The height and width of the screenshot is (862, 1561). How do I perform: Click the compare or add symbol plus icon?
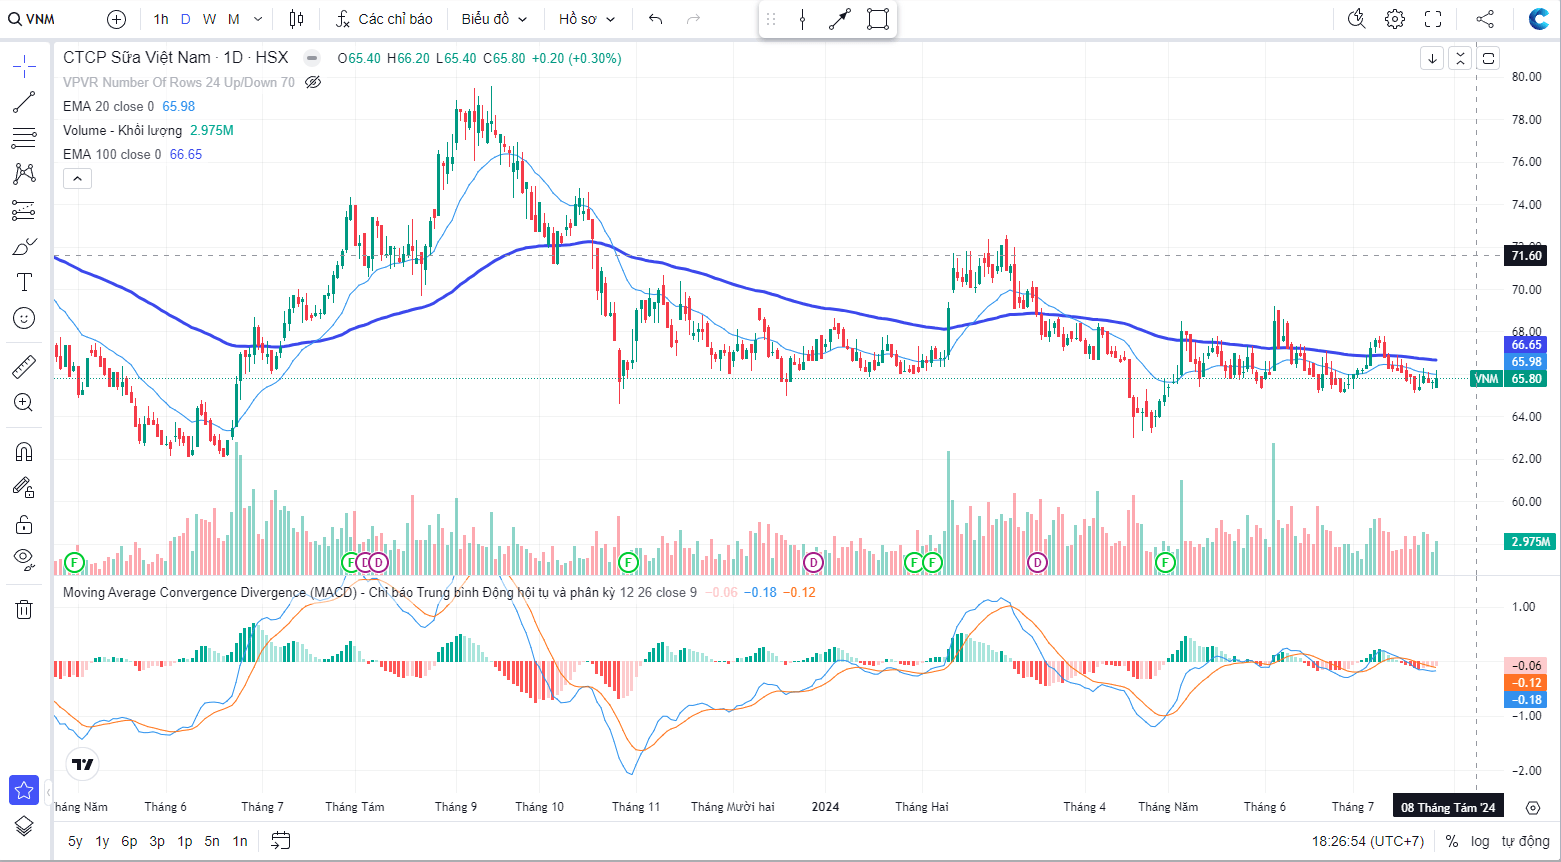coord(116,19)
